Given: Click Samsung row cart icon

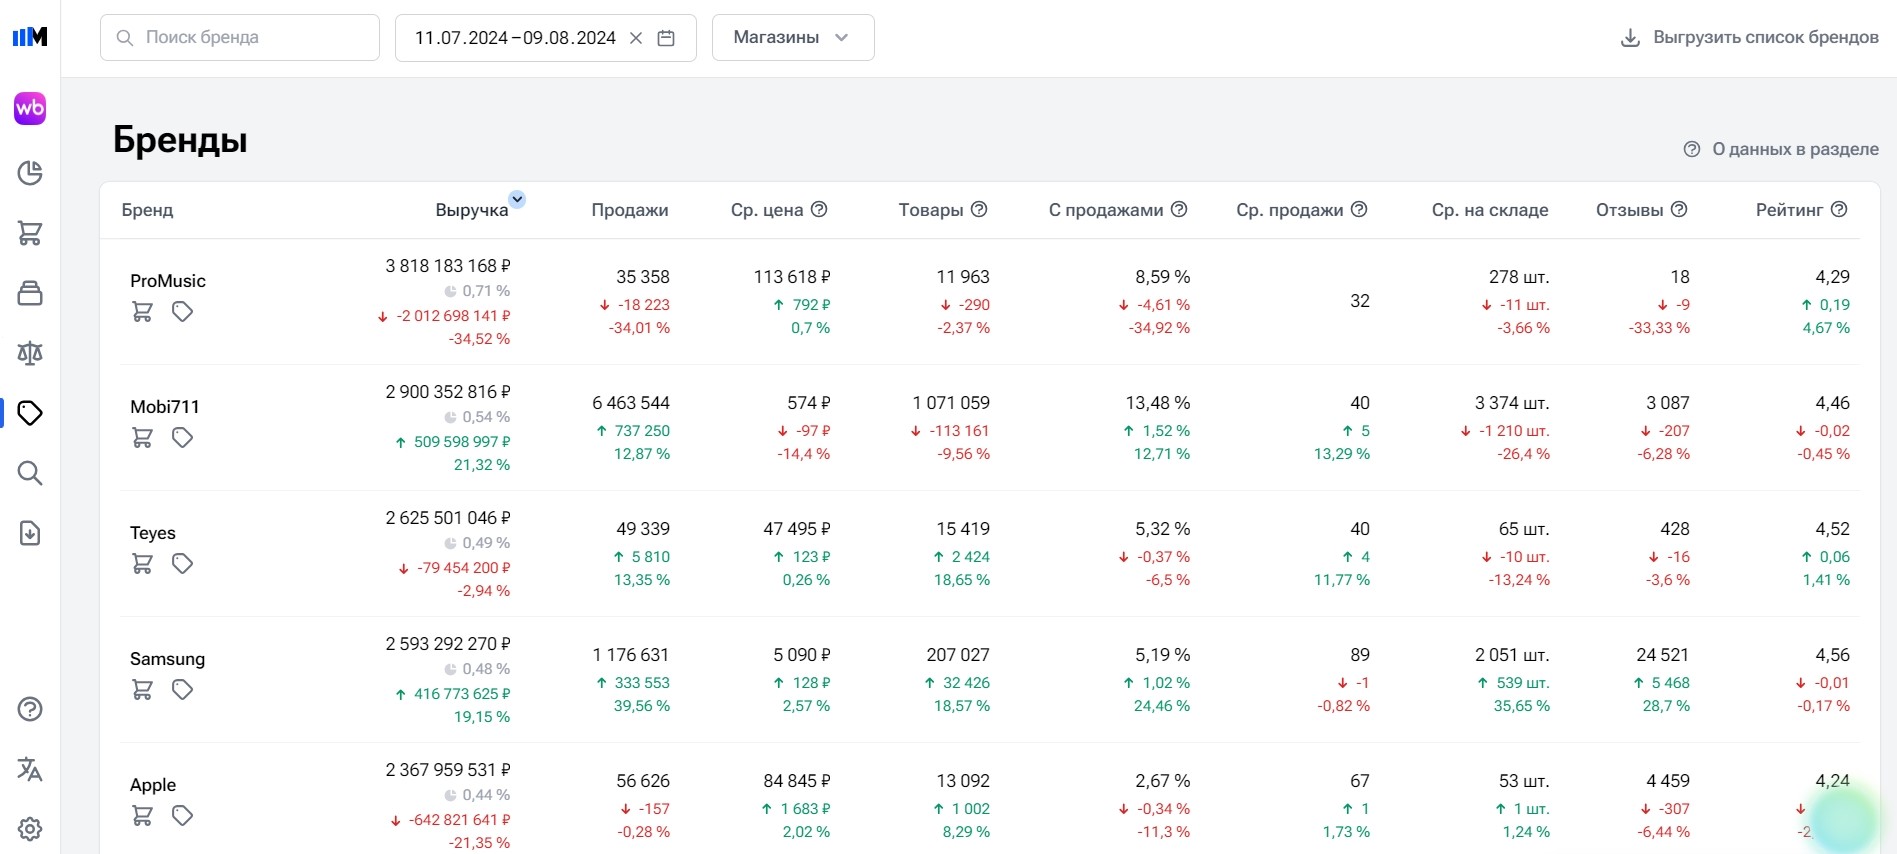Looking at the screenshot, I should click(142, 690).
